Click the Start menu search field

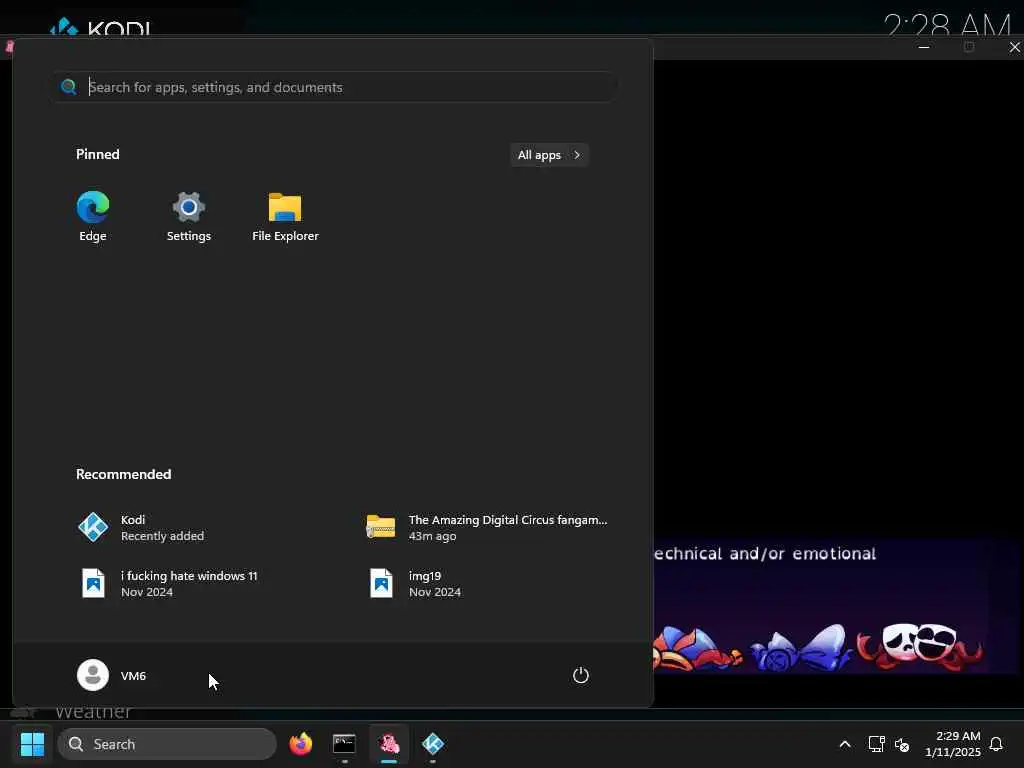[335, 87]
